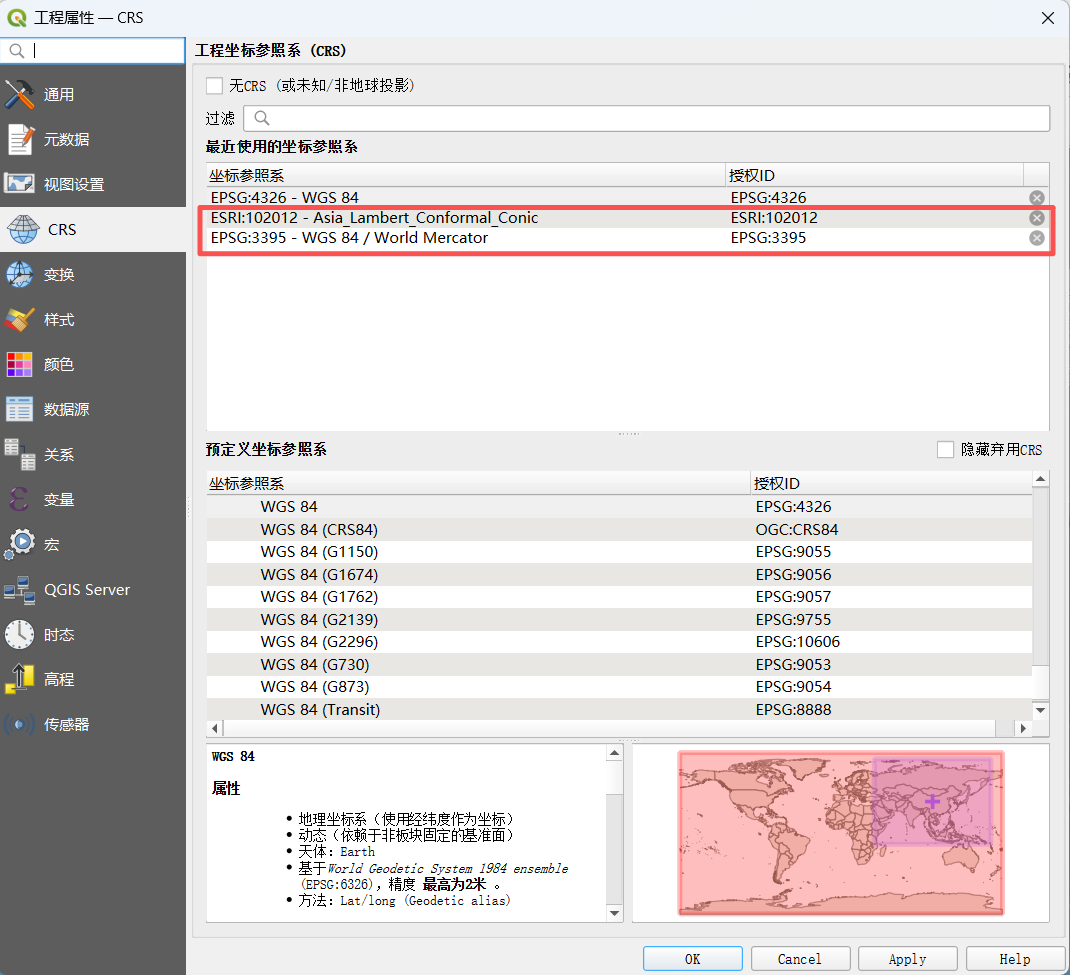Select the WGS 84 (G1762) row
Screen dimensions: 1070x975
[x=619, y=597]
